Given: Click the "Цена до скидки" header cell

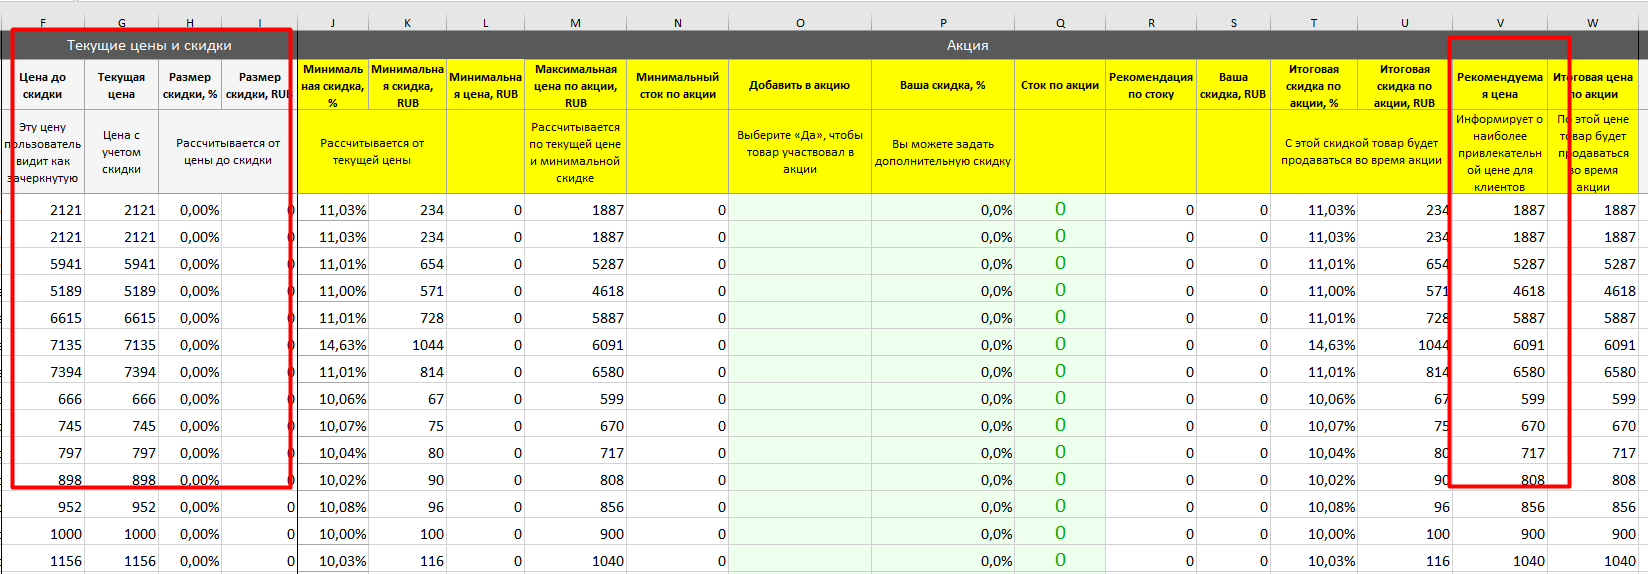Looking at the screenshot, I should click(x=42, y=85).
